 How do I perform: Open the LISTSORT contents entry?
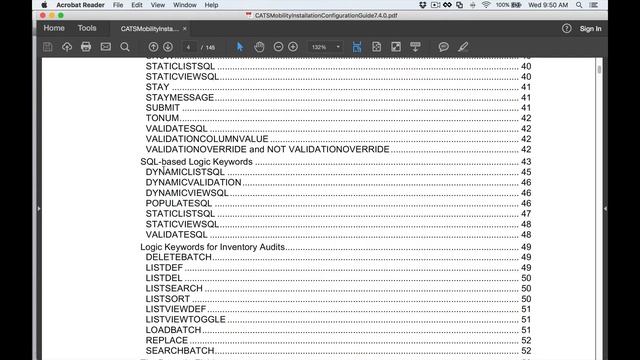168,299
